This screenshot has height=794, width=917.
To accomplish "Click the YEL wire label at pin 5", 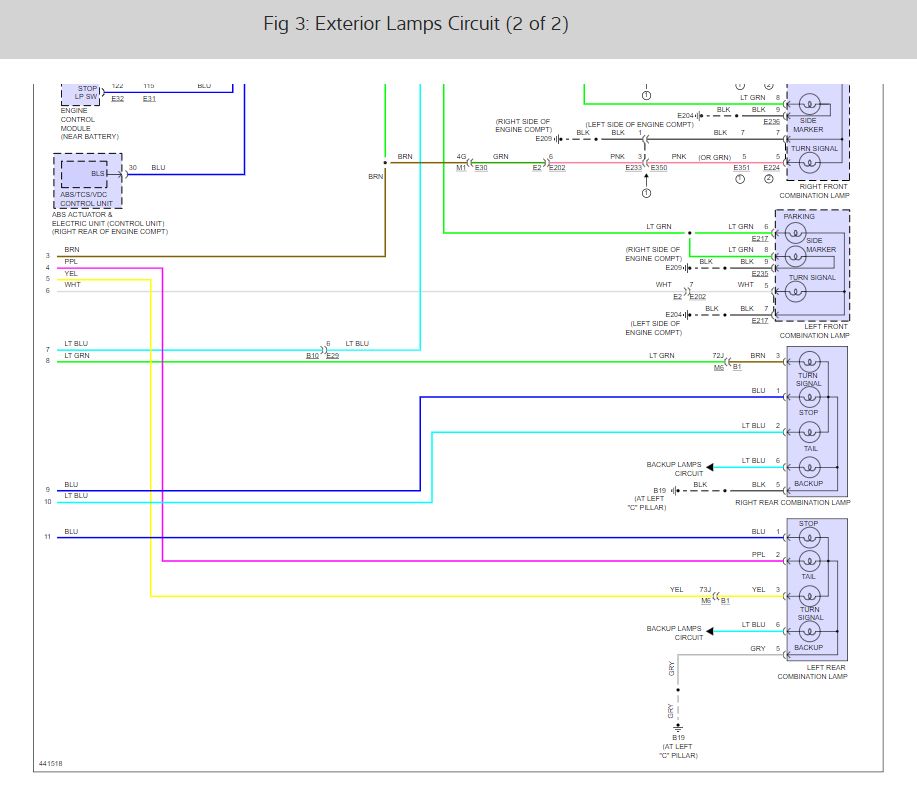I will [x=71, y=274].
